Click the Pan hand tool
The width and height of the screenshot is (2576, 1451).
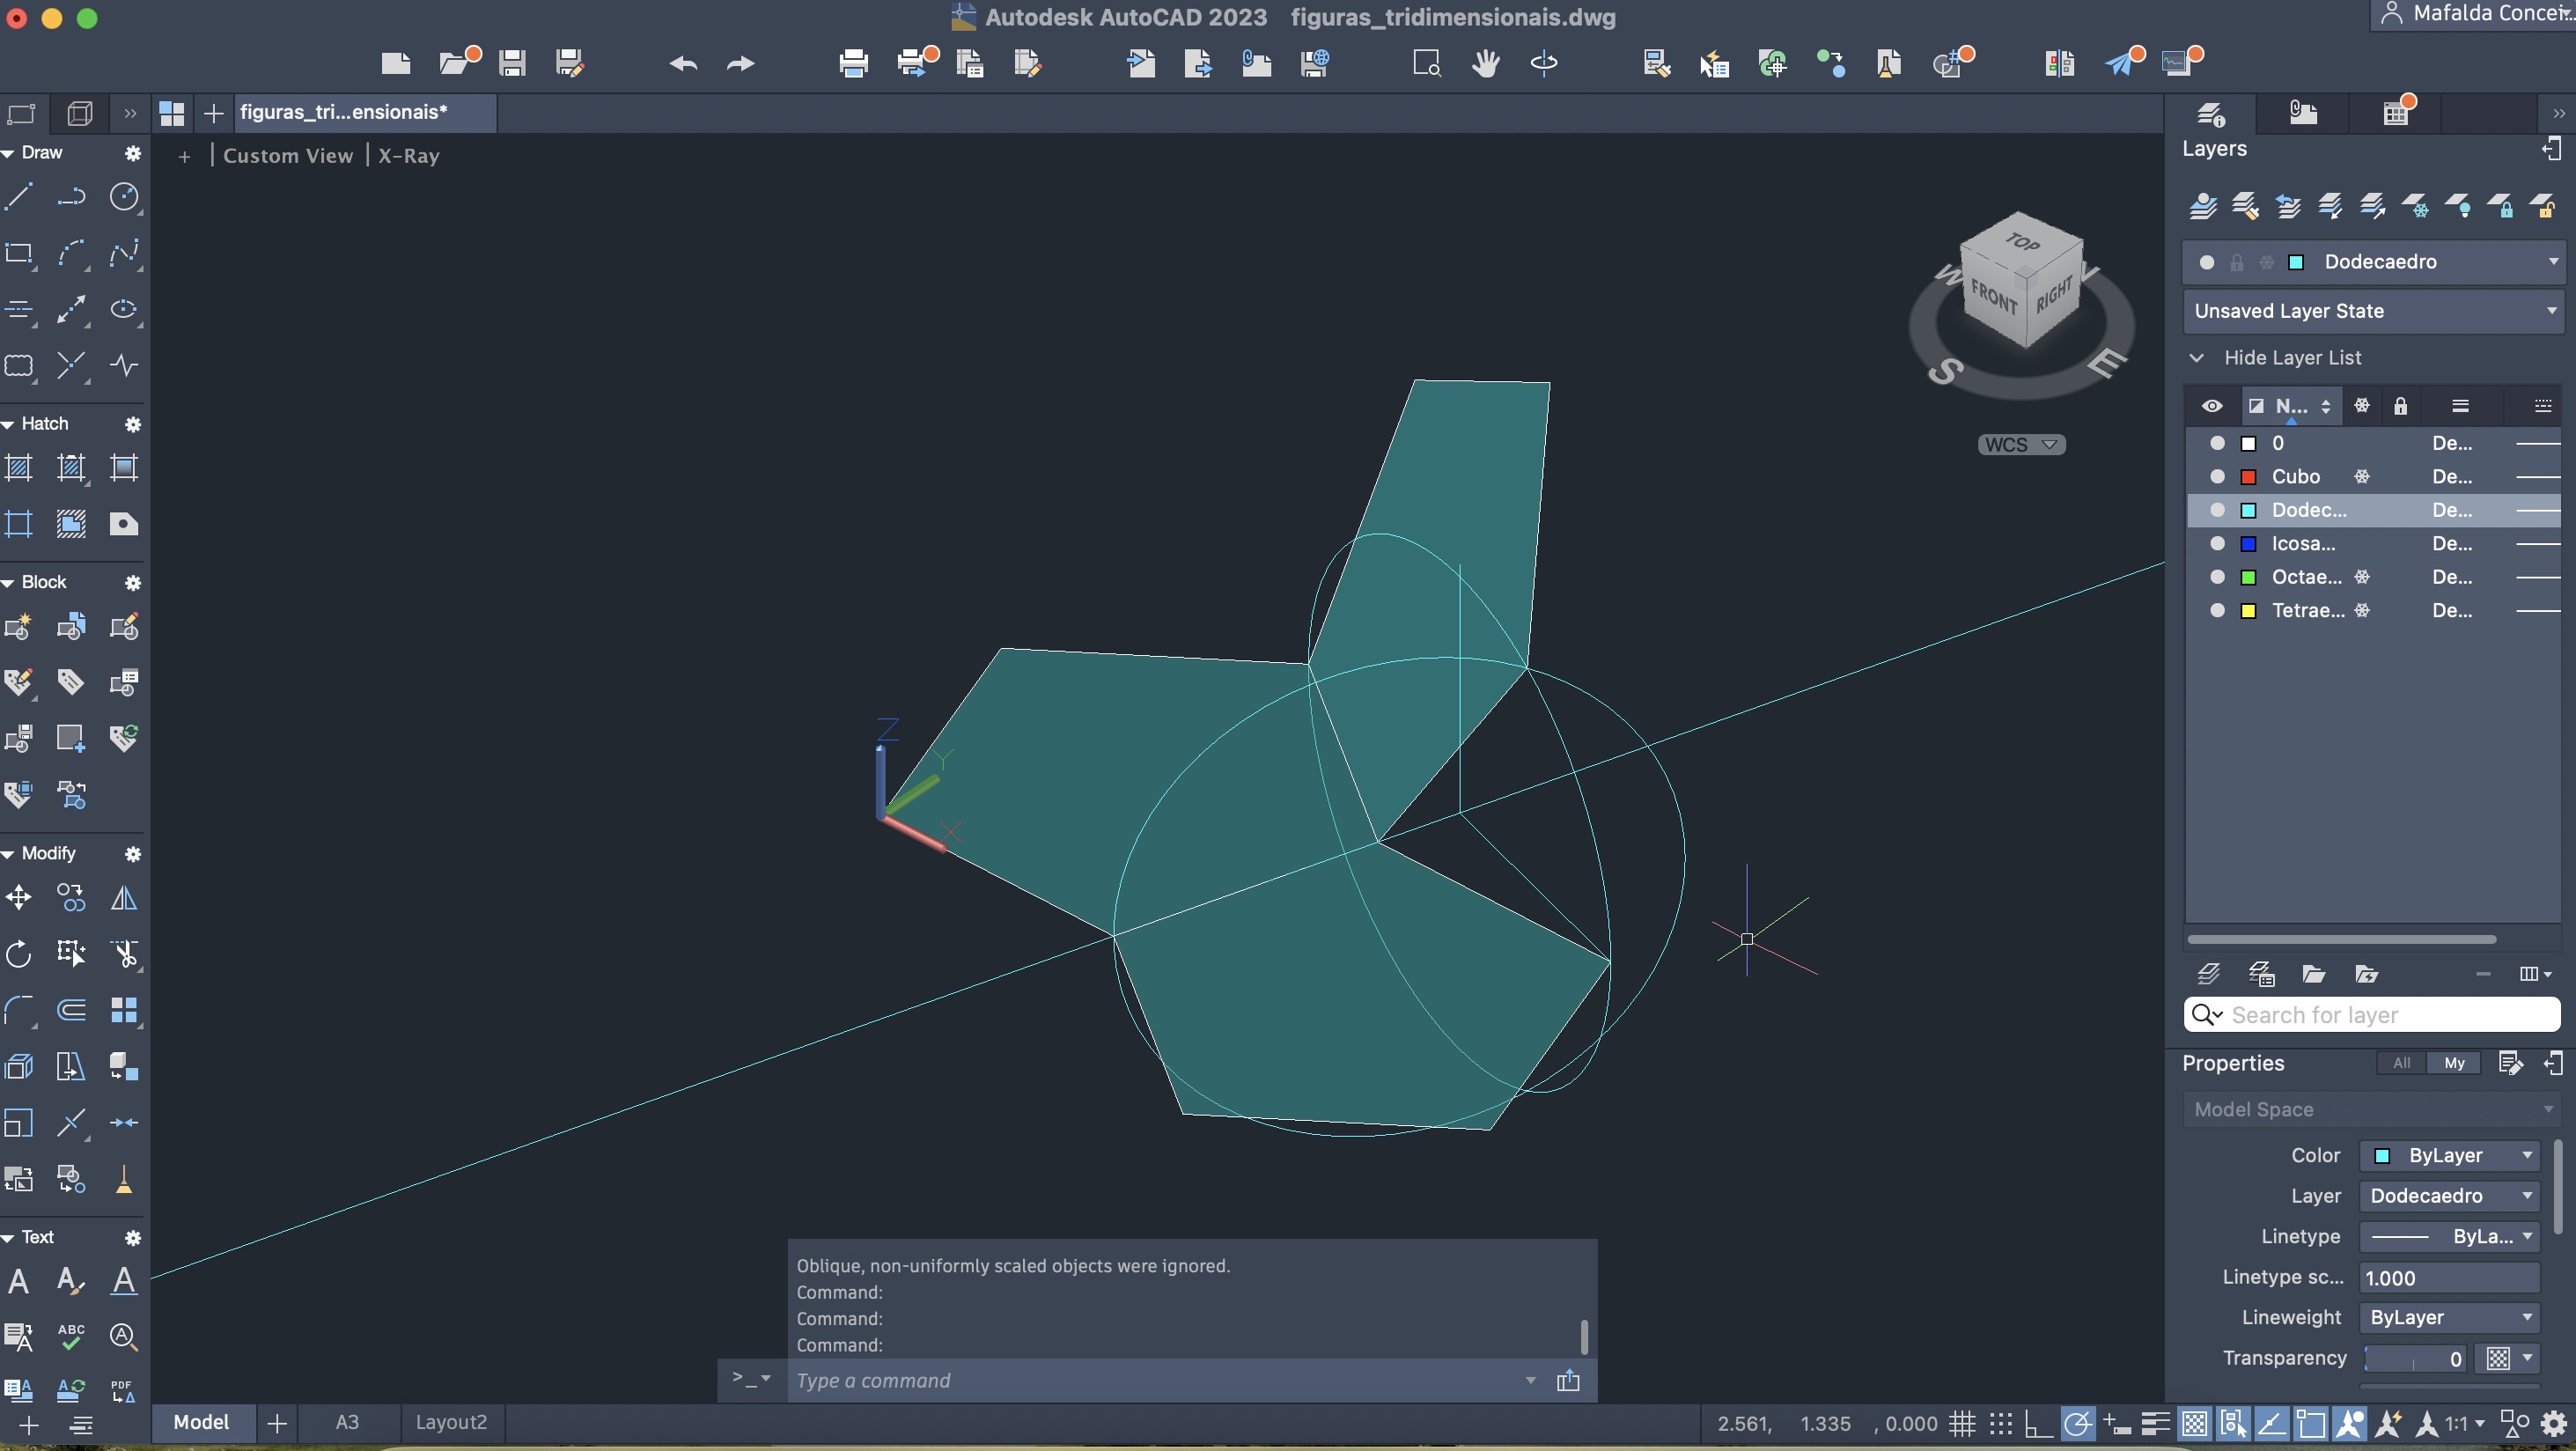tap(1485, 64)
